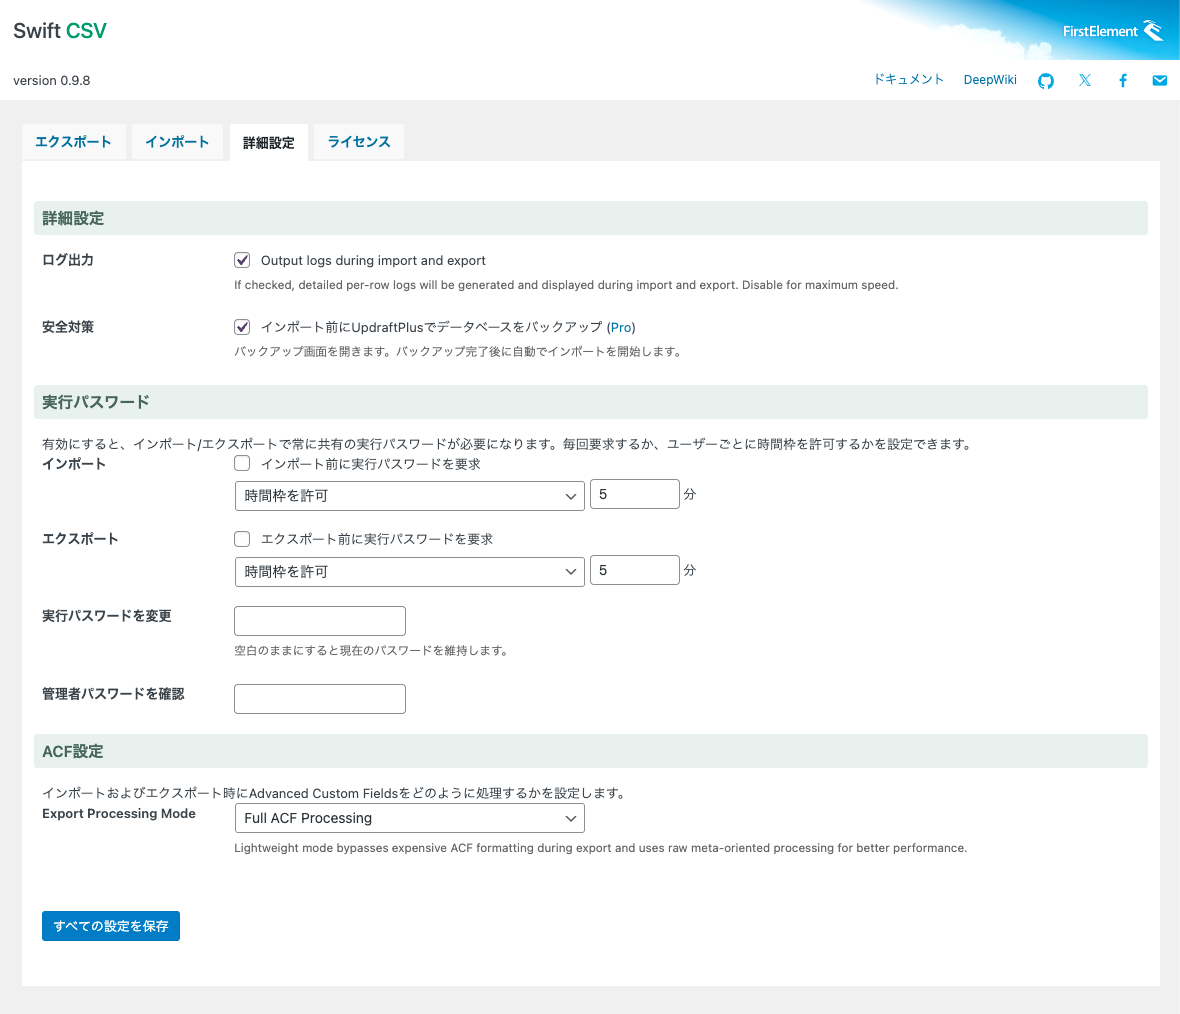This screenshot has width=1180, height=1014.
Task: Disable the UpdraftPlus backup before import checkbox
Action: click(242, 327)
